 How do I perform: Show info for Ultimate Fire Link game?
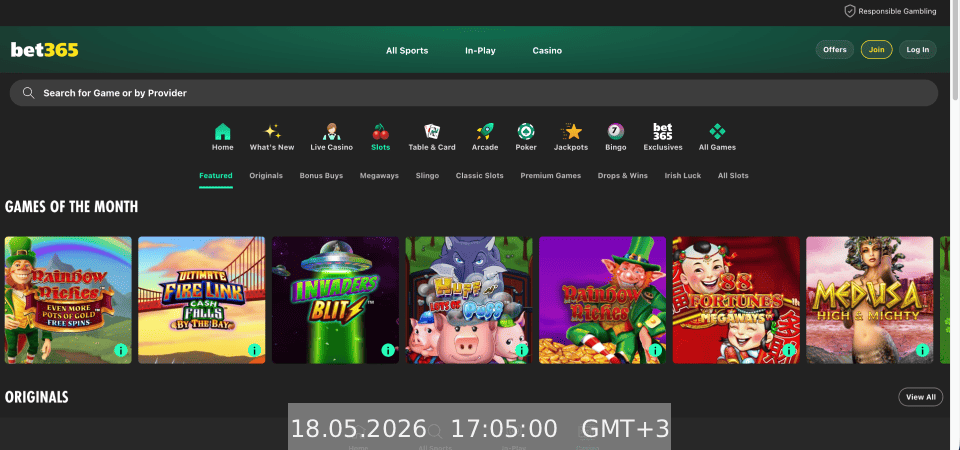tap(254, 350)
